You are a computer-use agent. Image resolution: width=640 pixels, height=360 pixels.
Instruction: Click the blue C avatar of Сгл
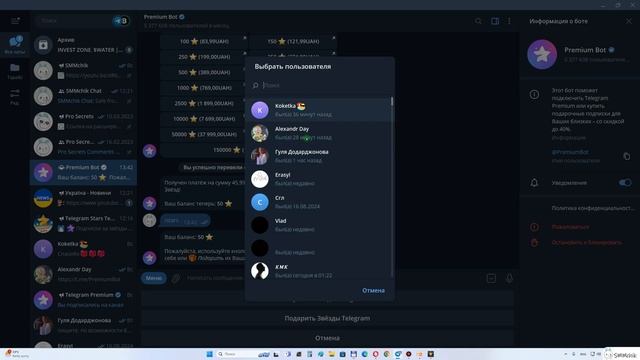tap(260, 202)
